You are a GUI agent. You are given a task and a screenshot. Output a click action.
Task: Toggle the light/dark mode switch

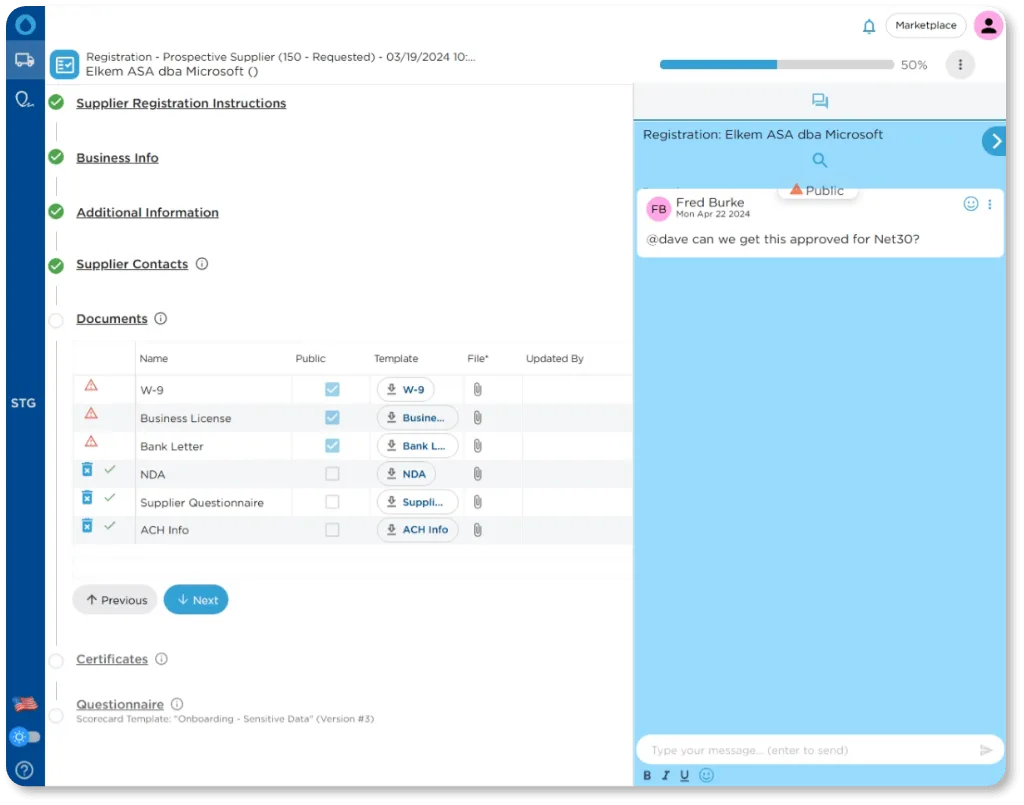(25, 737)
